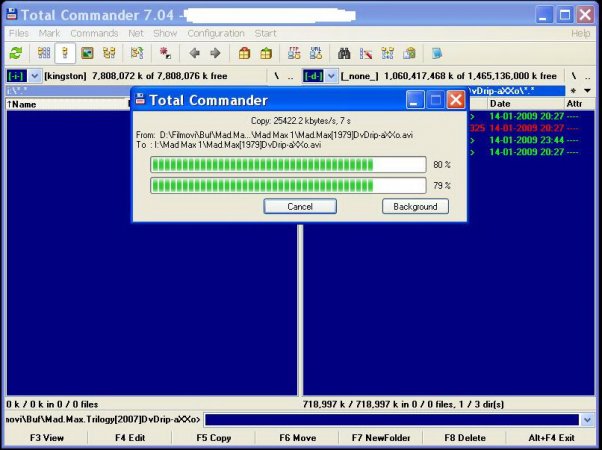Open the FTP connect icon
602x450 pixels.
click(x=294, y=53)
